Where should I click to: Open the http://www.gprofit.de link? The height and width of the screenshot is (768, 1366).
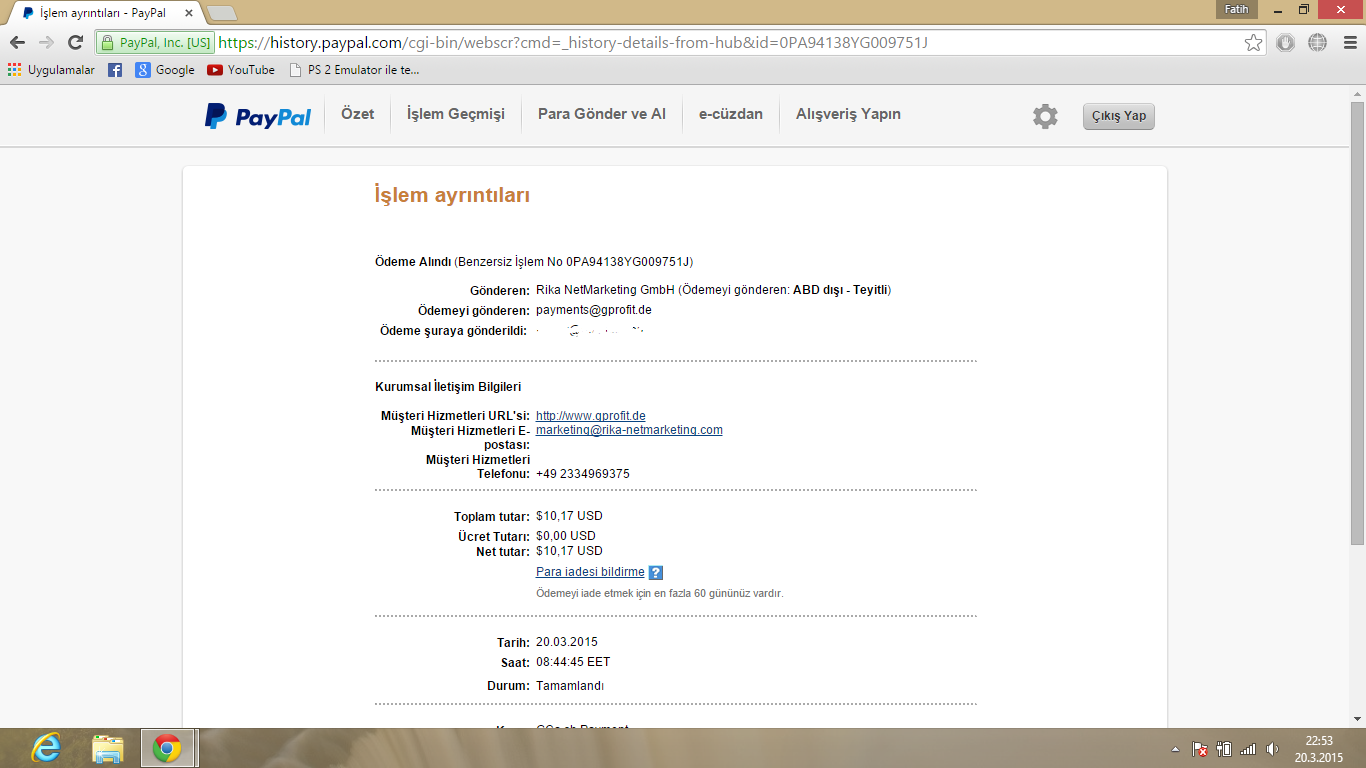[x=591, y=416]
